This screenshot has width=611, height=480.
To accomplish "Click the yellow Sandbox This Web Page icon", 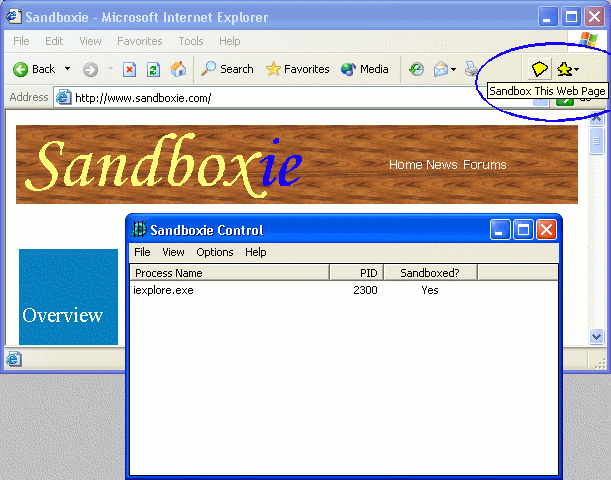I will click(539, 69).
